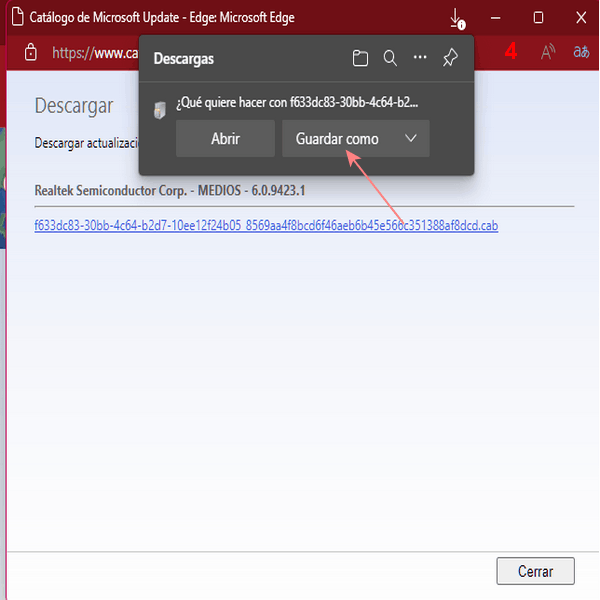
Task: Click the Cerrar button
Action: pos(535,571)
